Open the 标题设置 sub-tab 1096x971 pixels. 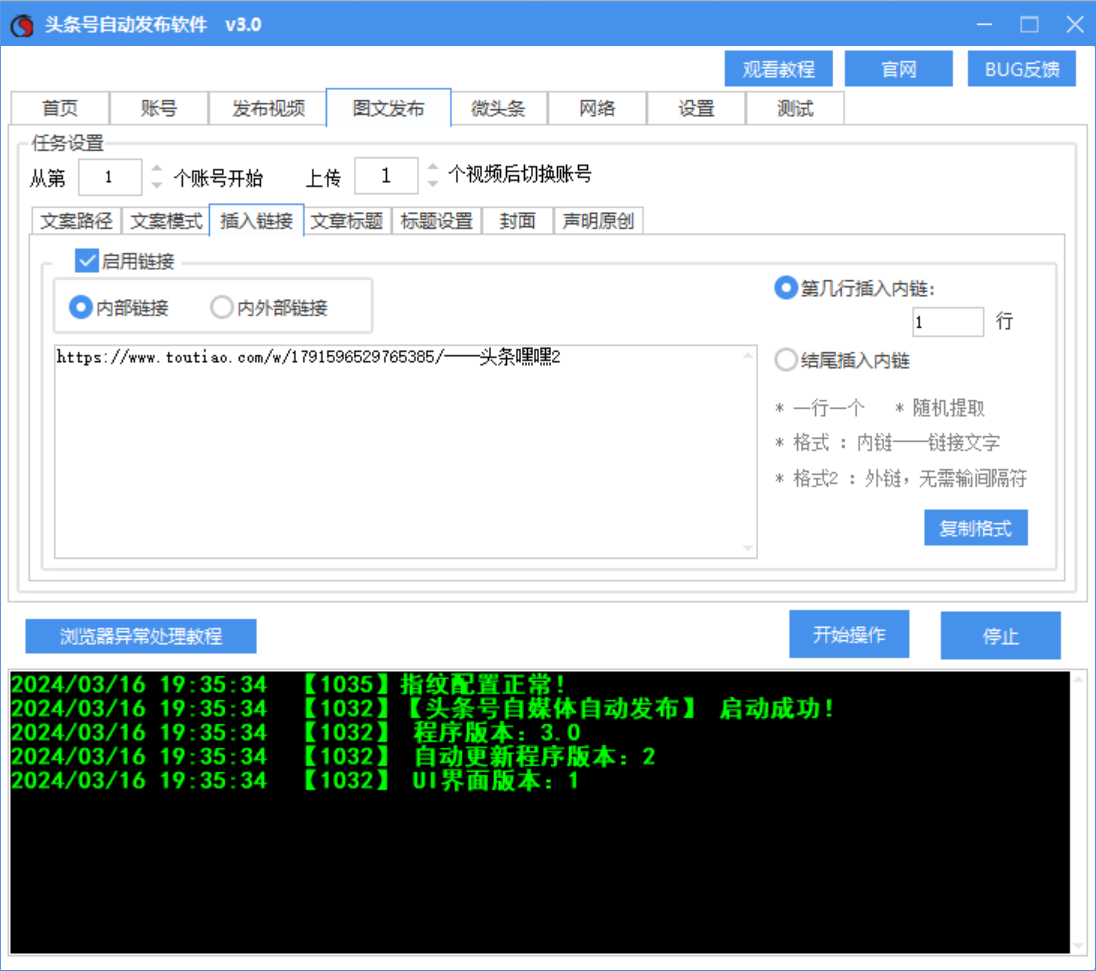437,221
